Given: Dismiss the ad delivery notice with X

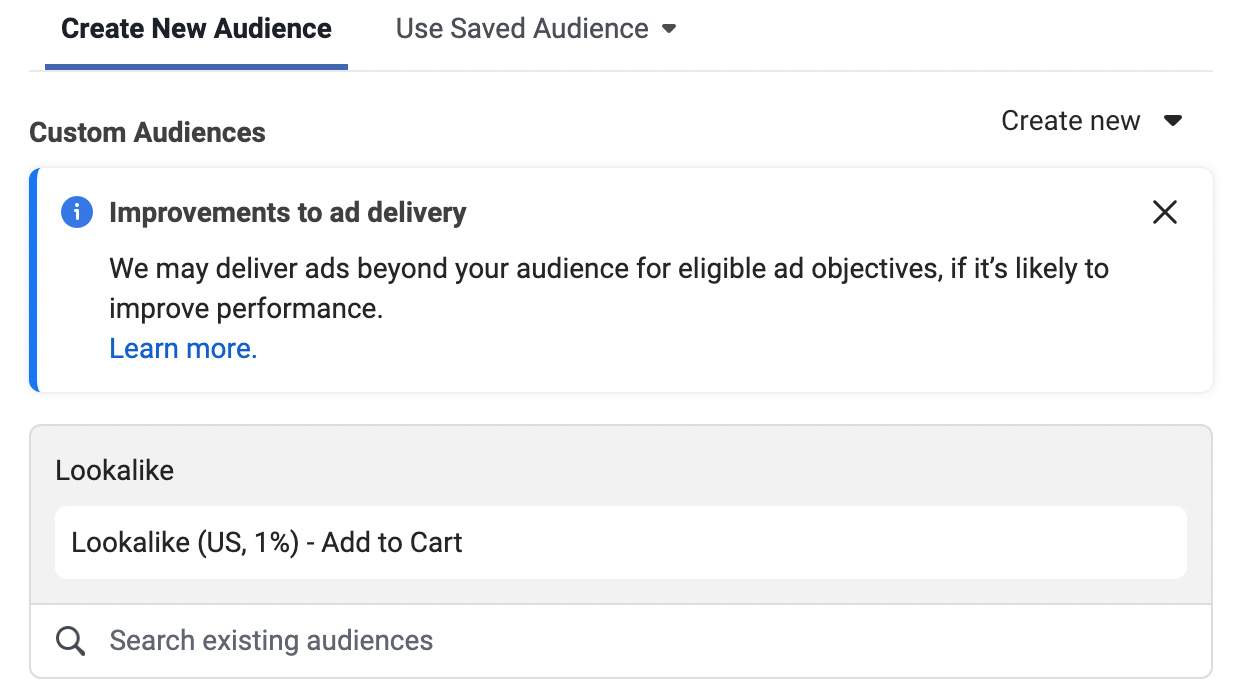Looking at the screenshot, I should tap(1165, 212).
